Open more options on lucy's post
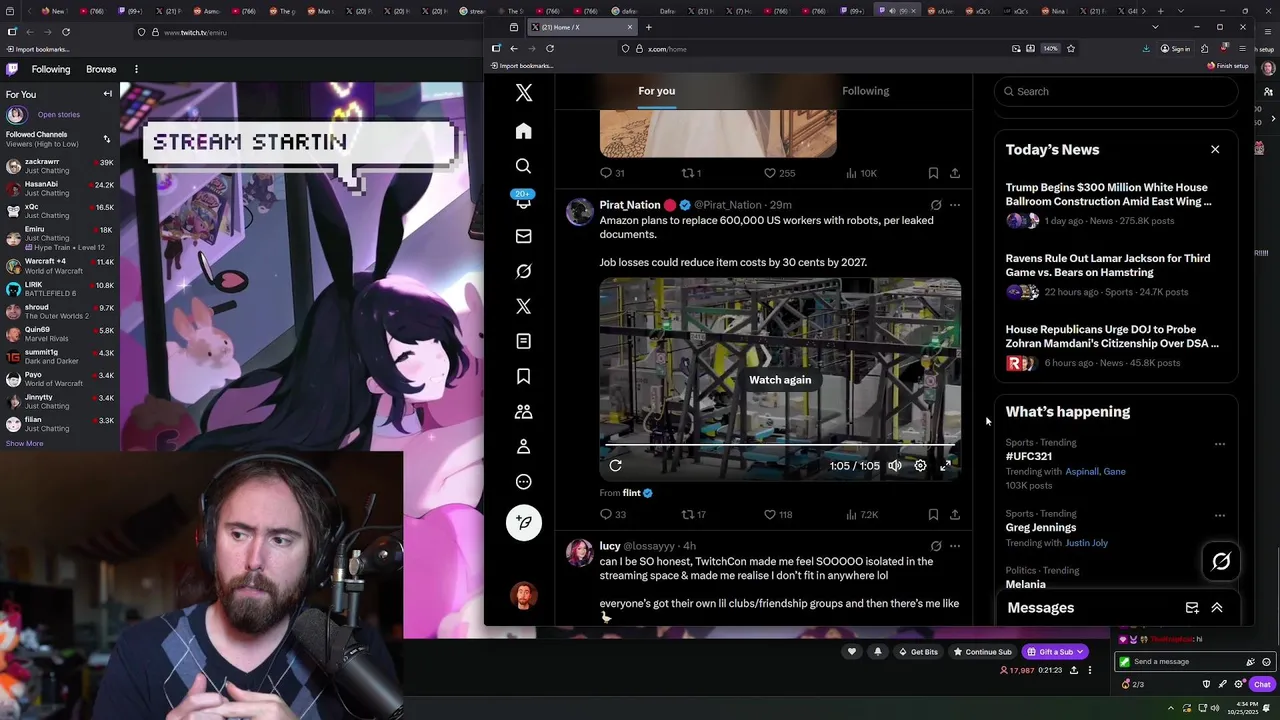This screenshot has width=1280, height=720. pos(955,546)
